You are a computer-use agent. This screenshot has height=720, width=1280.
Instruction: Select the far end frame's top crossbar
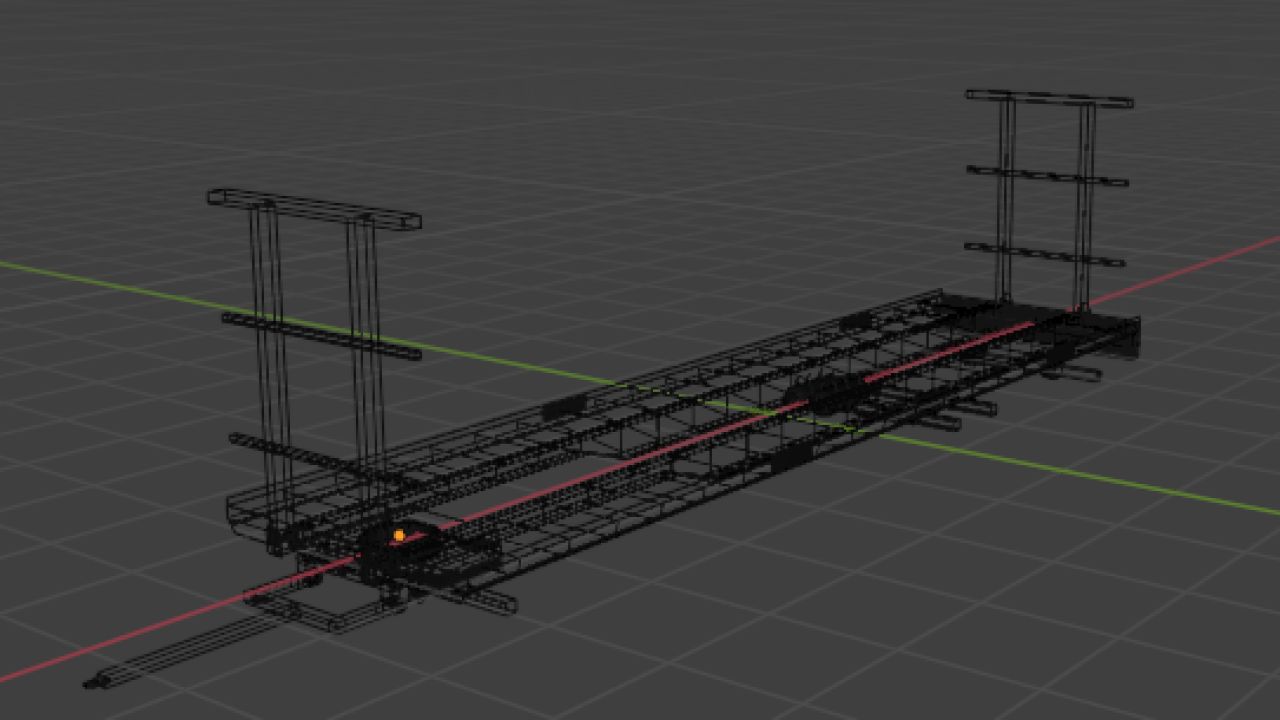(1049, 98)
